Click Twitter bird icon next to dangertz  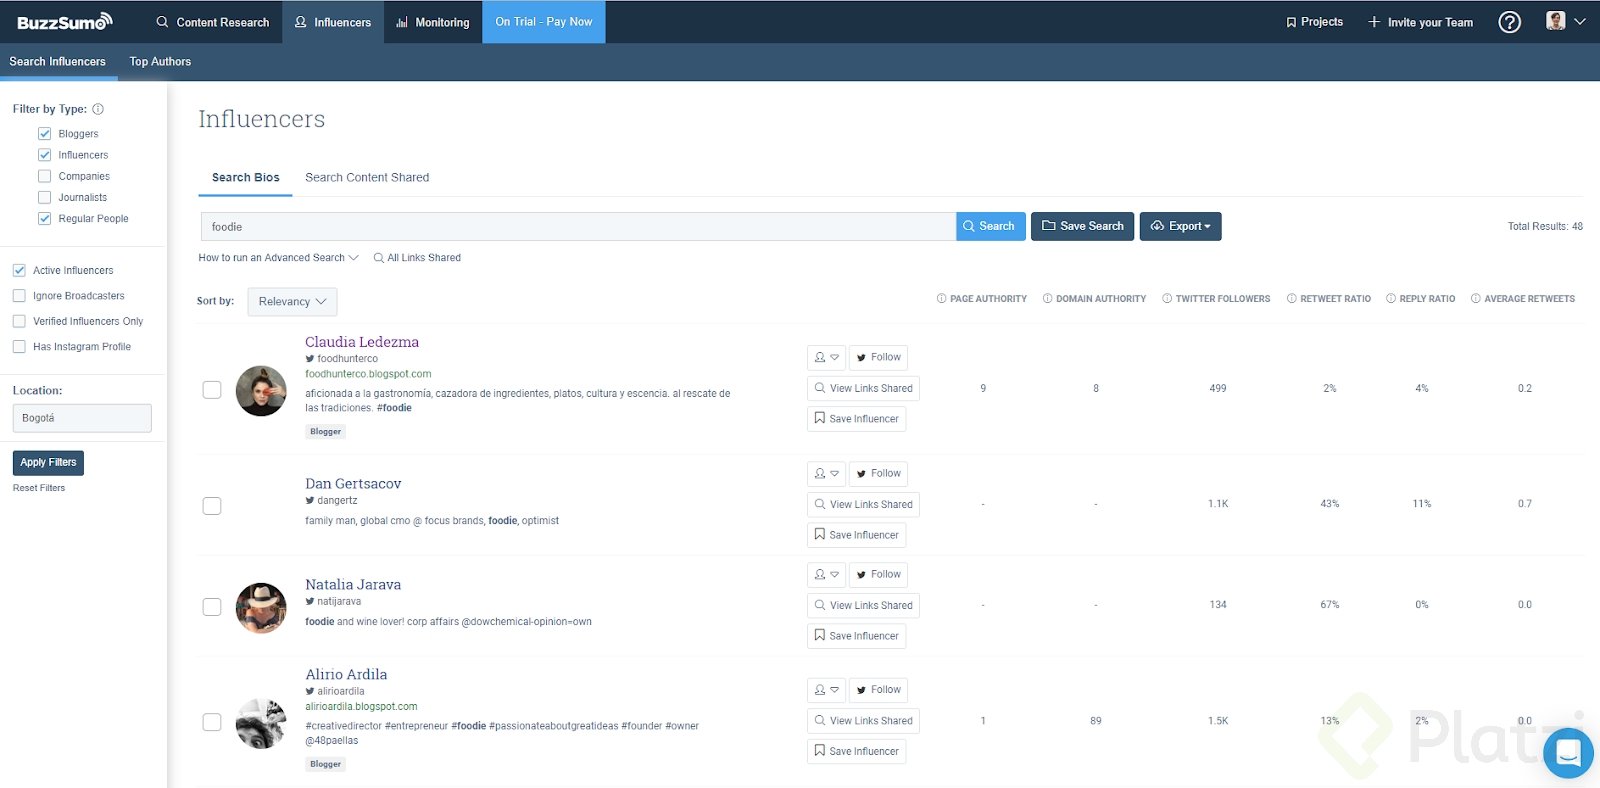(310, 501)
